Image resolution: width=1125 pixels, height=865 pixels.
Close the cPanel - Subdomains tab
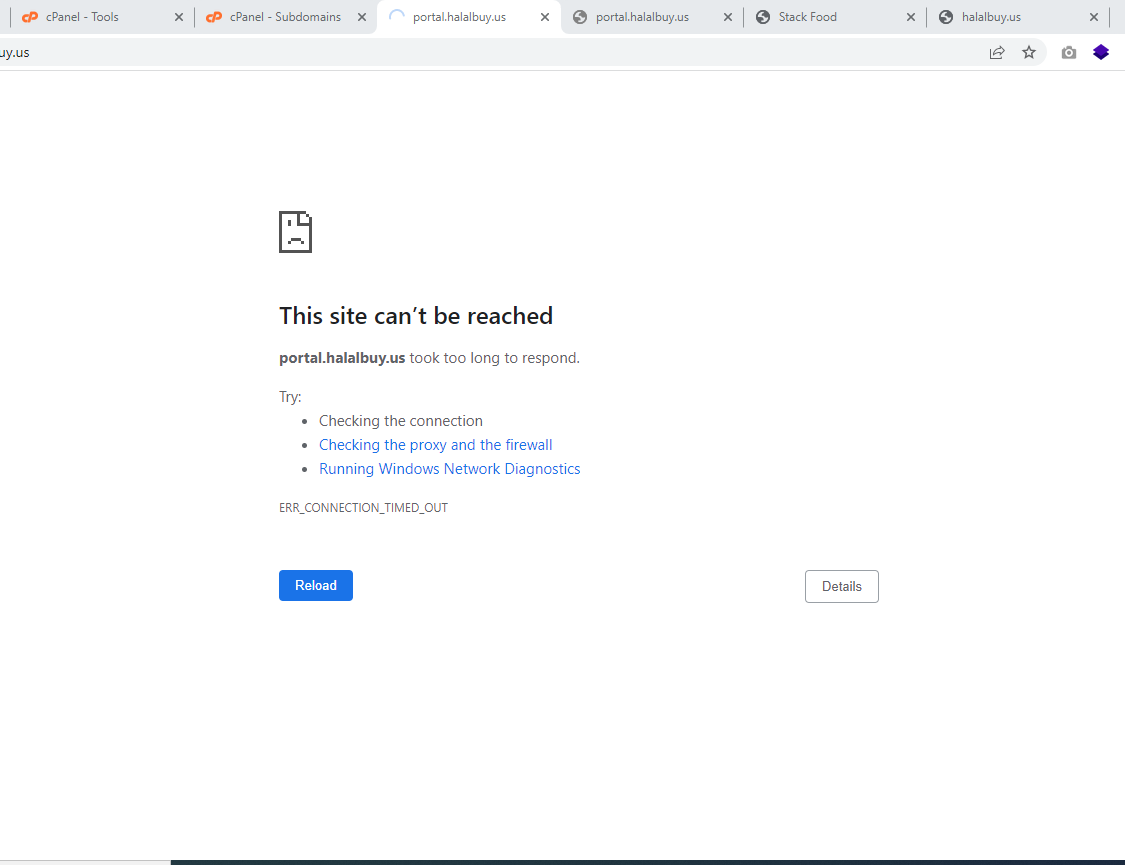point(362,17)
